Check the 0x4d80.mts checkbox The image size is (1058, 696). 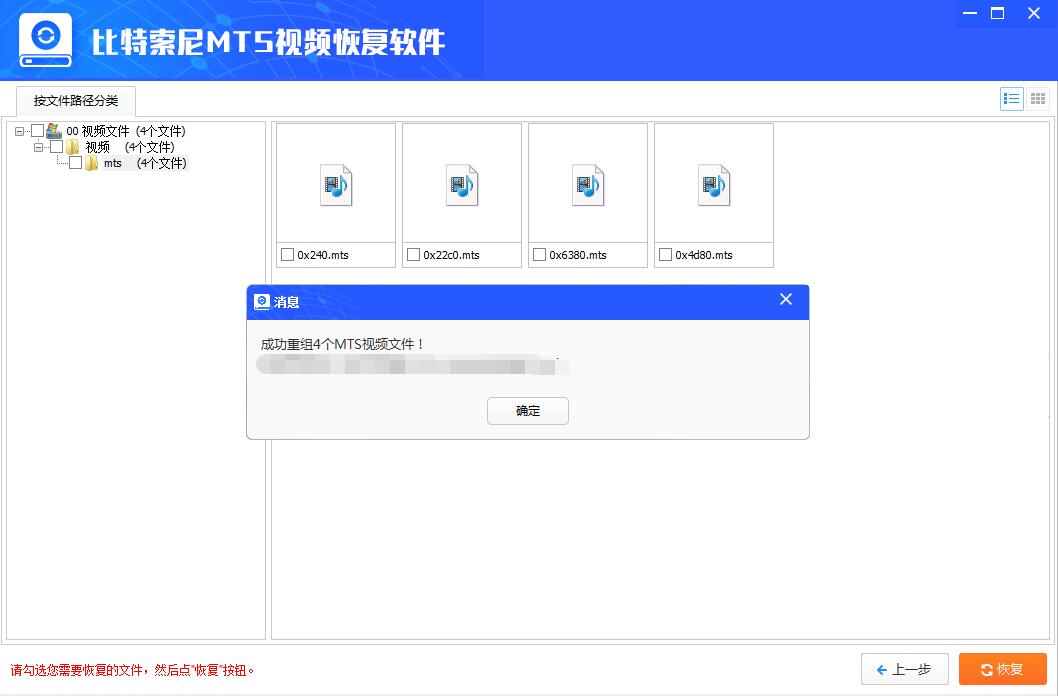665,255
